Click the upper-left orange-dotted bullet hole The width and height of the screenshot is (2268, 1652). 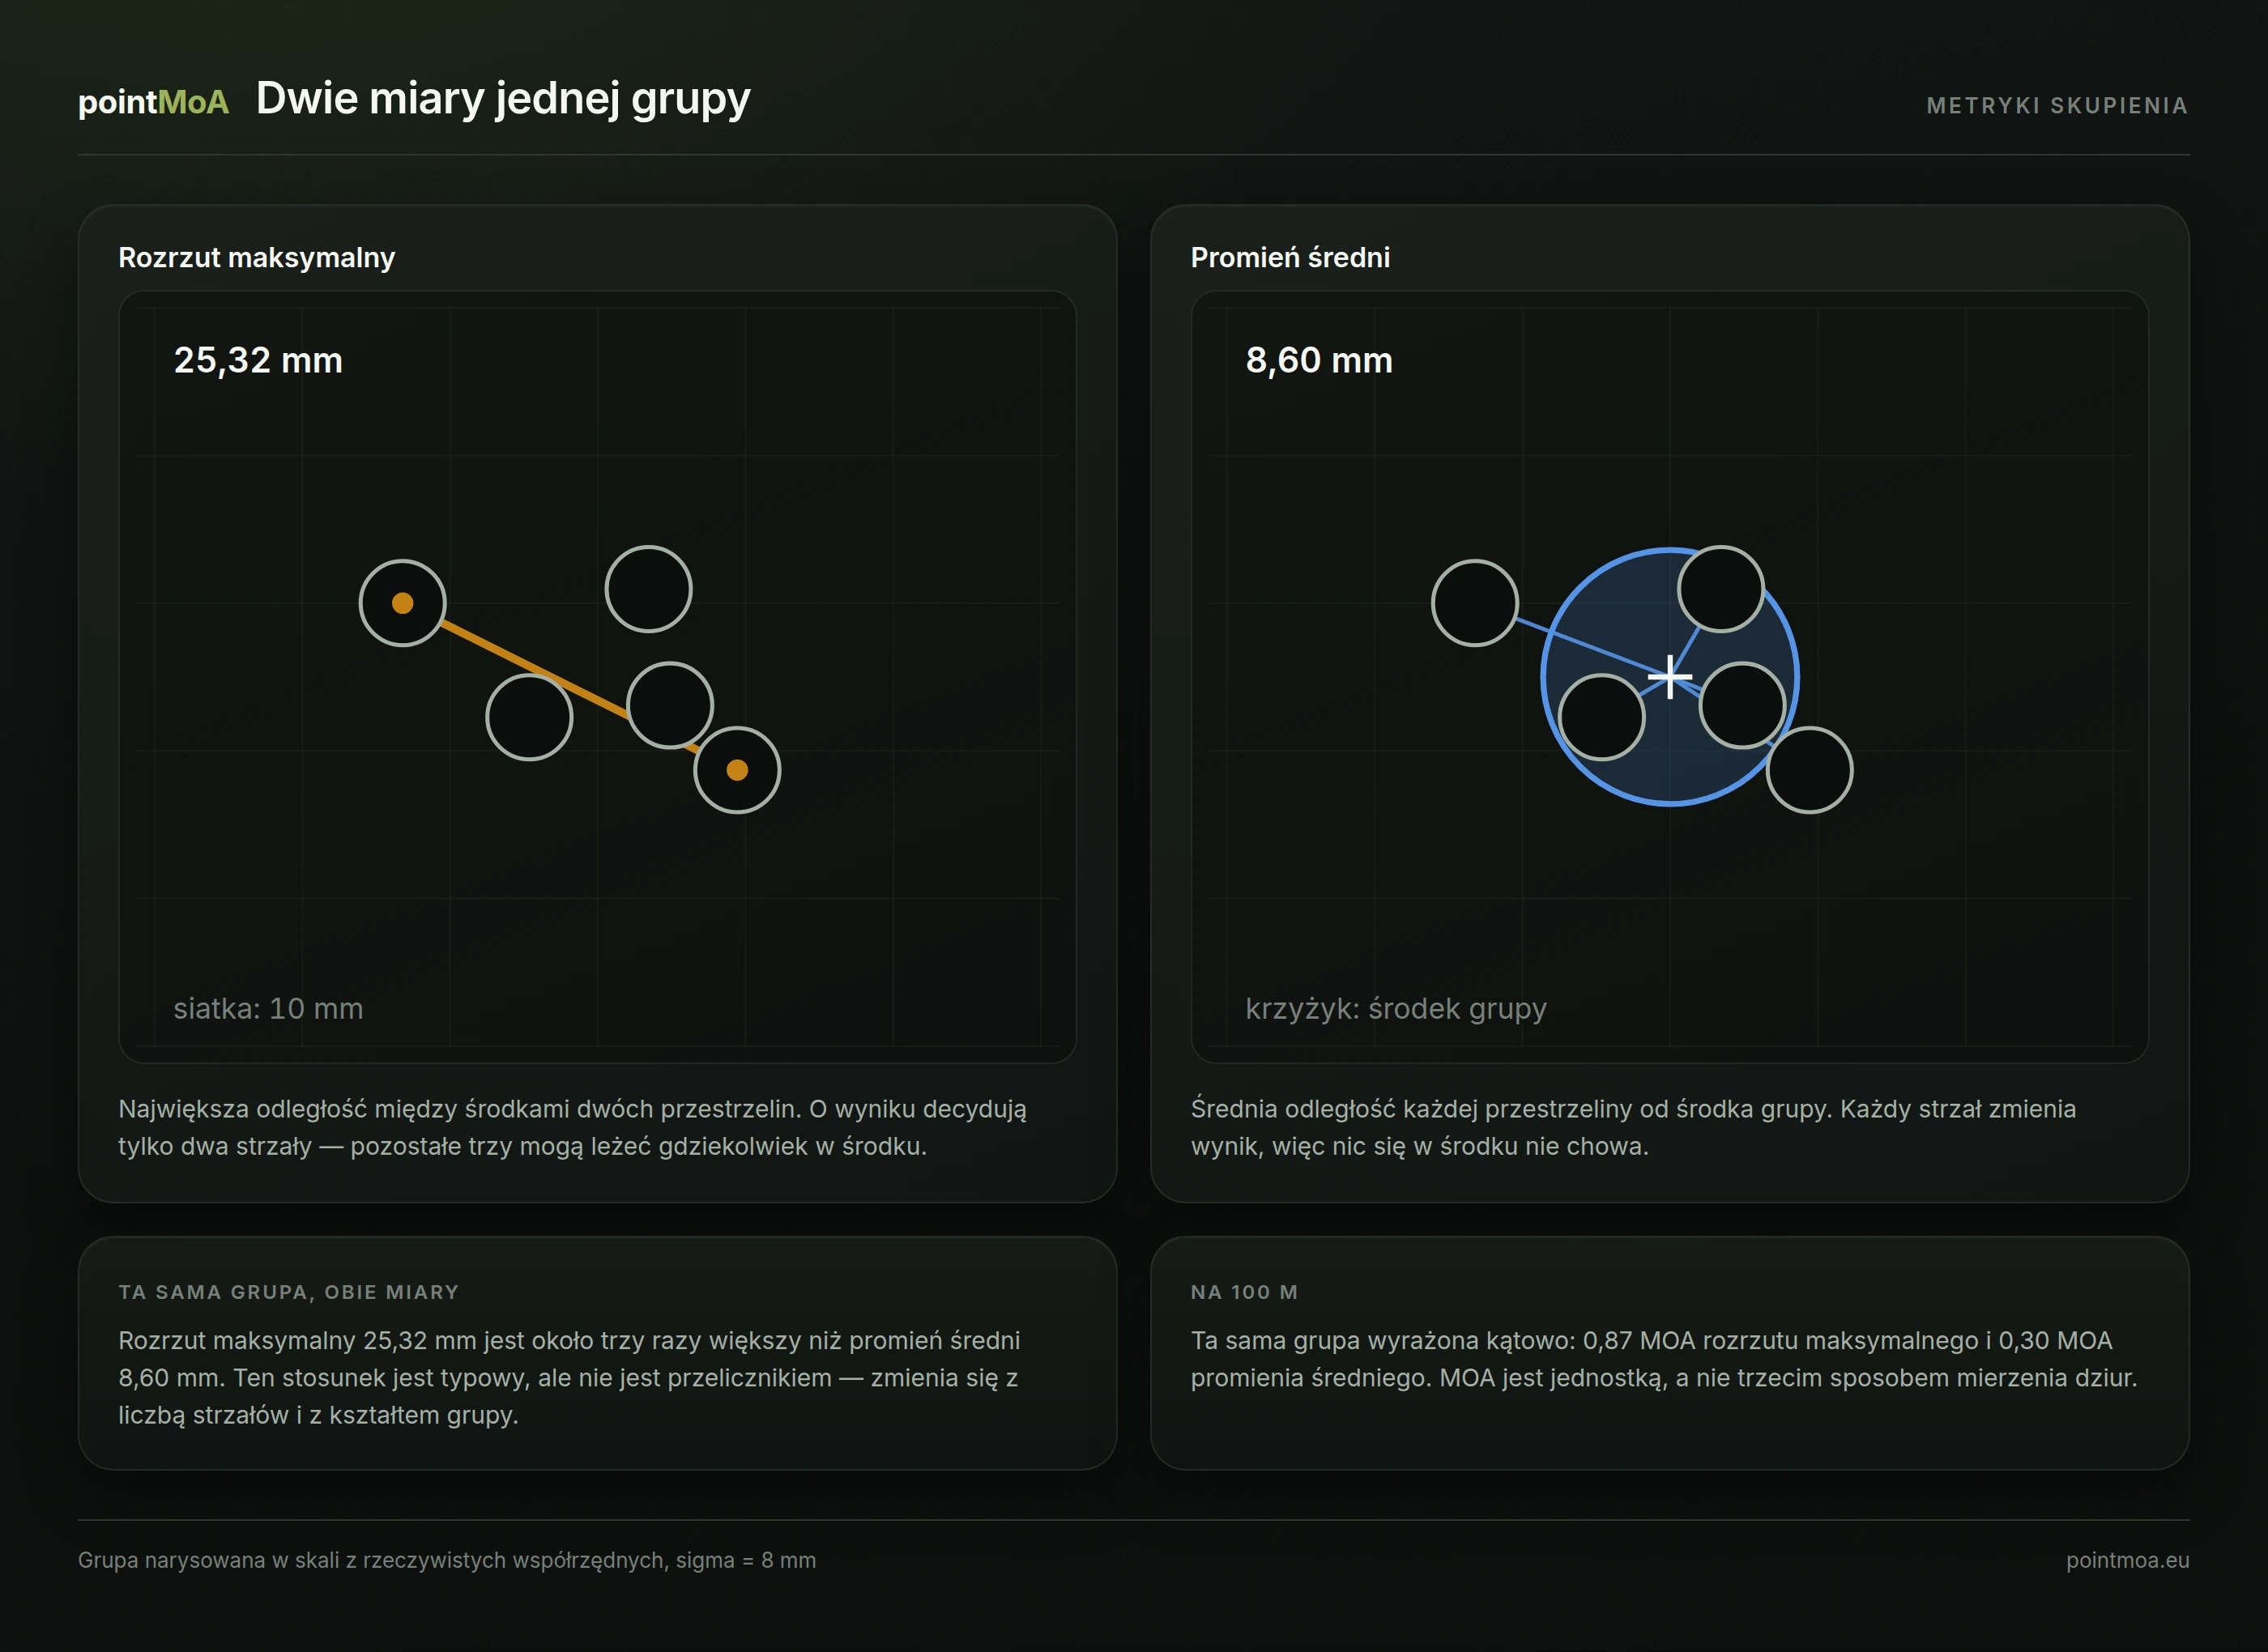pyautogui.click(x=402, y=603)
